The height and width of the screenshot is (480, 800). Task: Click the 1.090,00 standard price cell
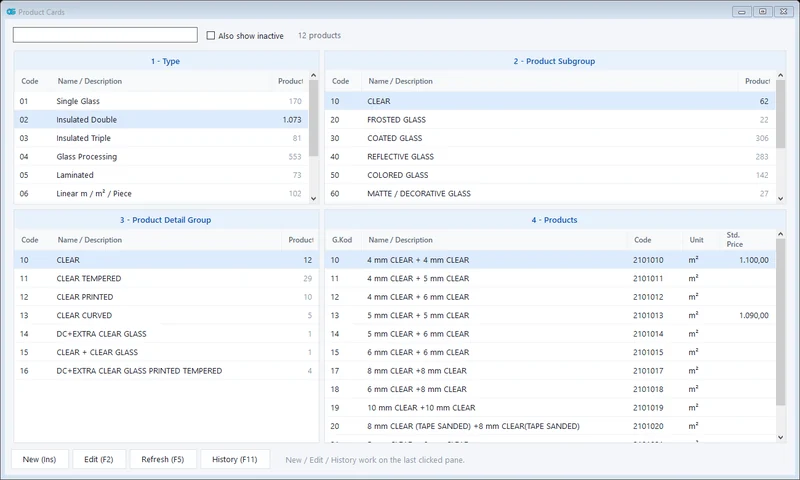tap(754, 315)
